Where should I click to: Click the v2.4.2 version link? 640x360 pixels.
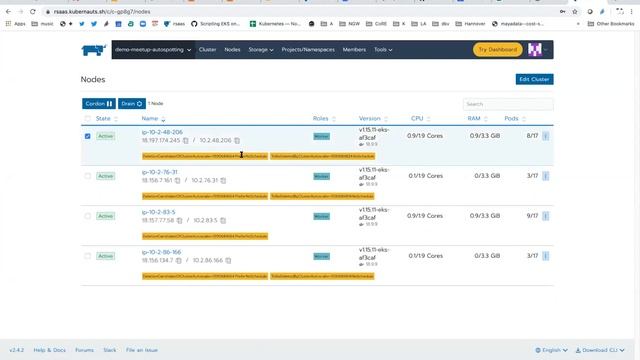16,350
